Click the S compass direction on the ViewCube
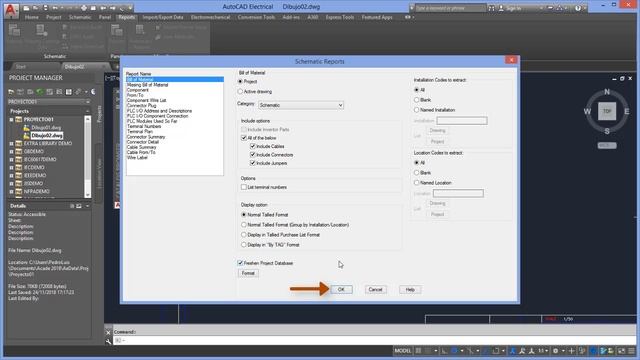 607,131
